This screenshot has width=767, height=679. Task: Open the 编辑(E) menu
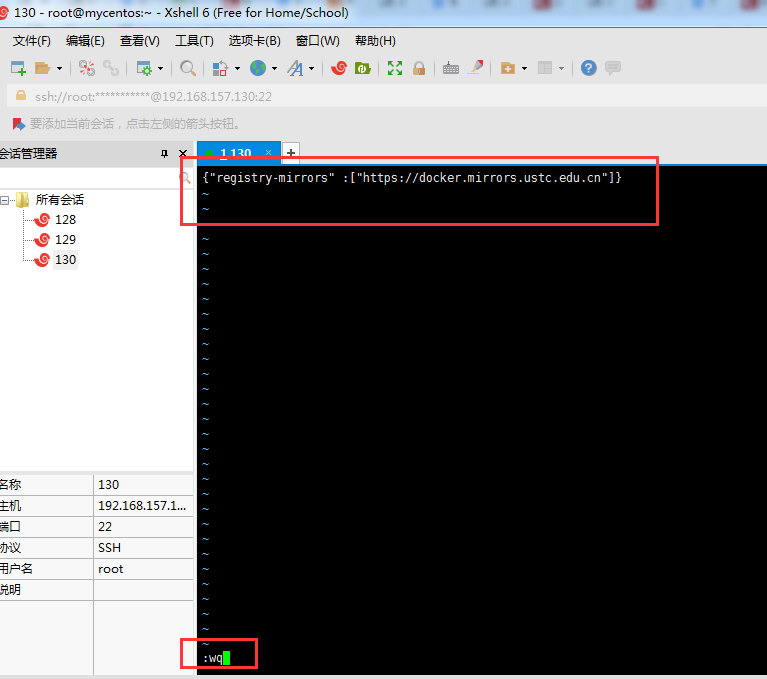[85, 41]
